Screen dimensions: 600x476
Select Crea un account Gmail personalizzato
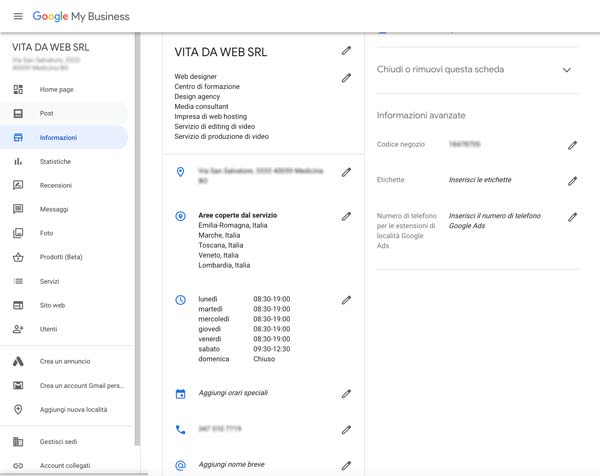click(x=82, y=386)
